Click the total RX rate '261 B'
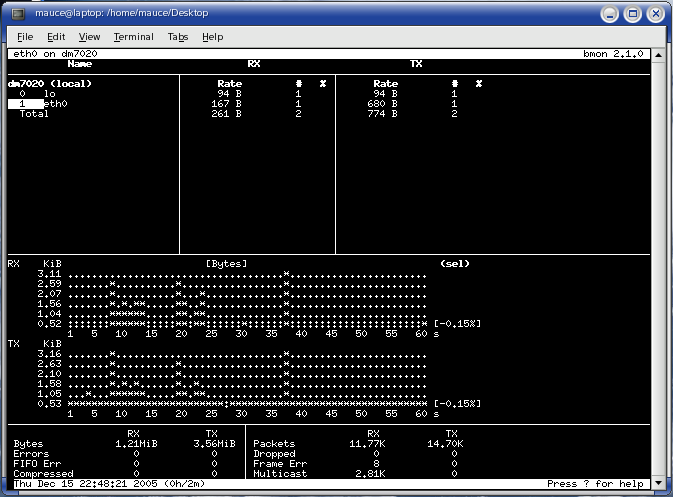673x497 pixels. [x=226, y=114]
